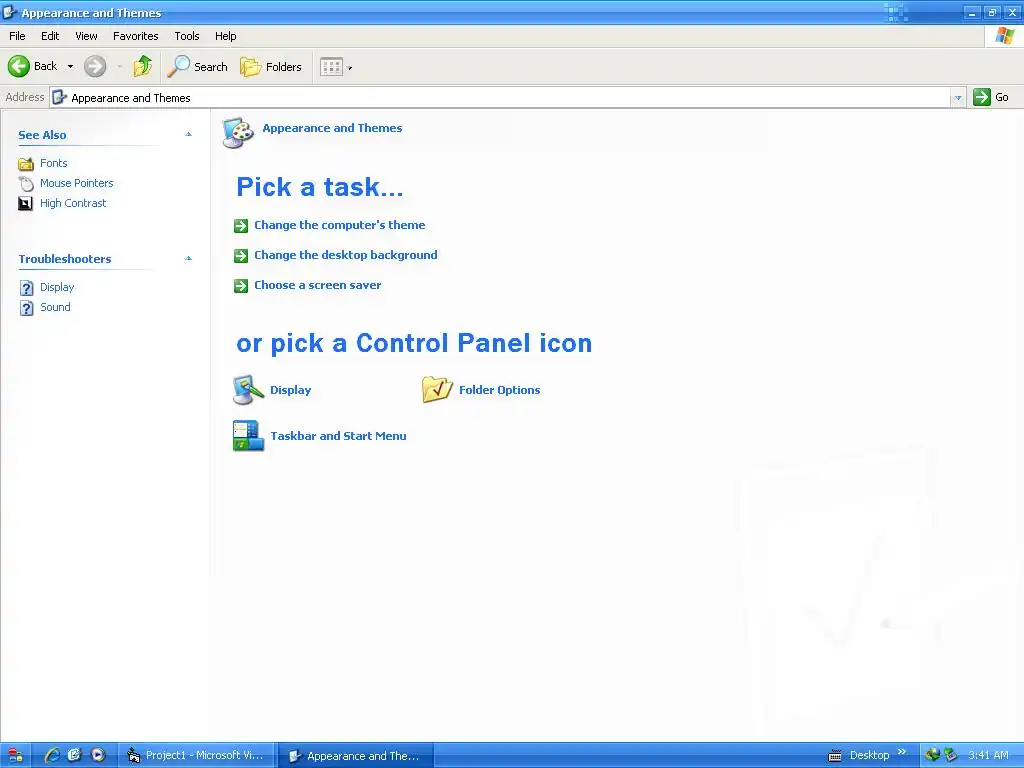Open the High Contrast link
This screenshot has height=768, width=1024.
pos(73,203)
